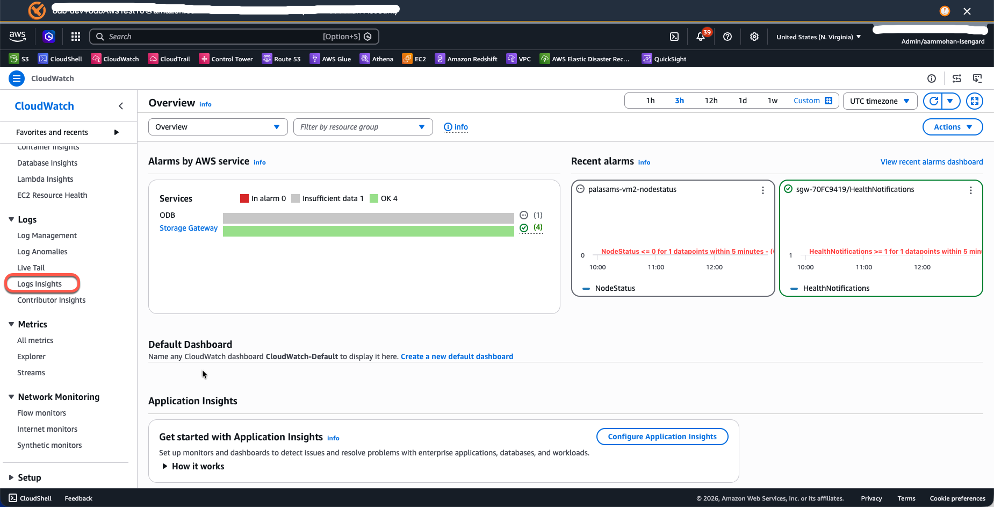994x508 pixels.
Task: Open View recent alarms dashboard link
Action: point(931,162)
